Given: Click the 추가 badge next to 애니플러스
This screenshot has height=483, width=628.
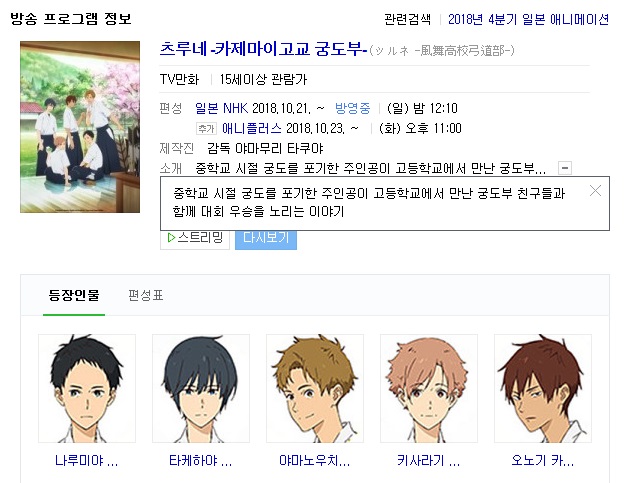Looking at the screenshot, I should tap(206, 129).
